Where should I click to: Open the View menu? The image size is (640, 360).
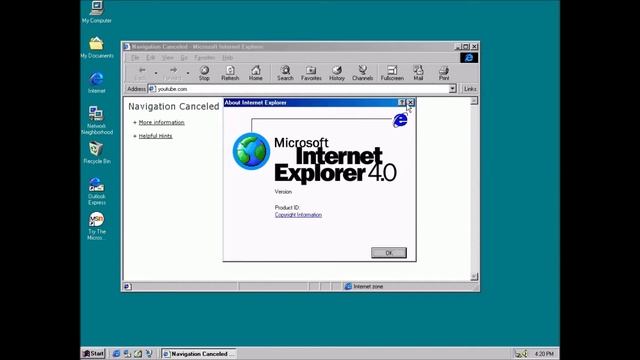pyautogui.click(x=168, y=58)
